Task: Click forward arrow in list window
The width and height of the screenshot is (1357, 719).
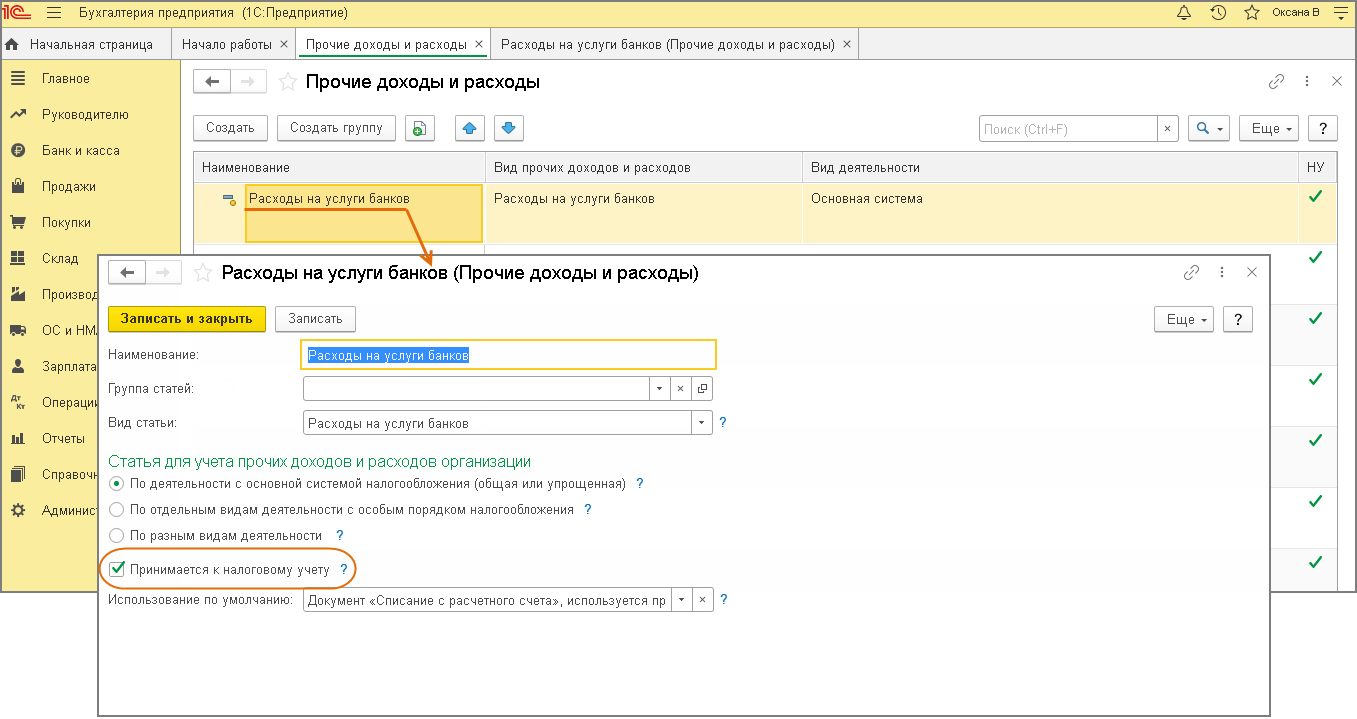Action: pyautogui.click(x=248, y=82)
